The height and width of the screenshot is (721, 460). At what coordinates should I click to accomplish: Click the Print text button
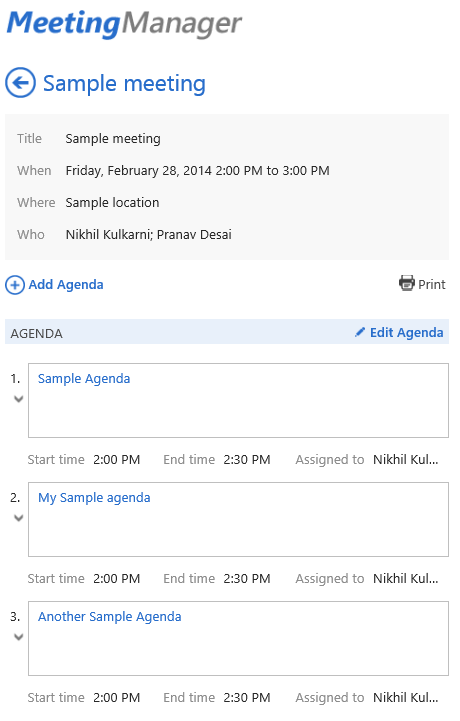431,285
